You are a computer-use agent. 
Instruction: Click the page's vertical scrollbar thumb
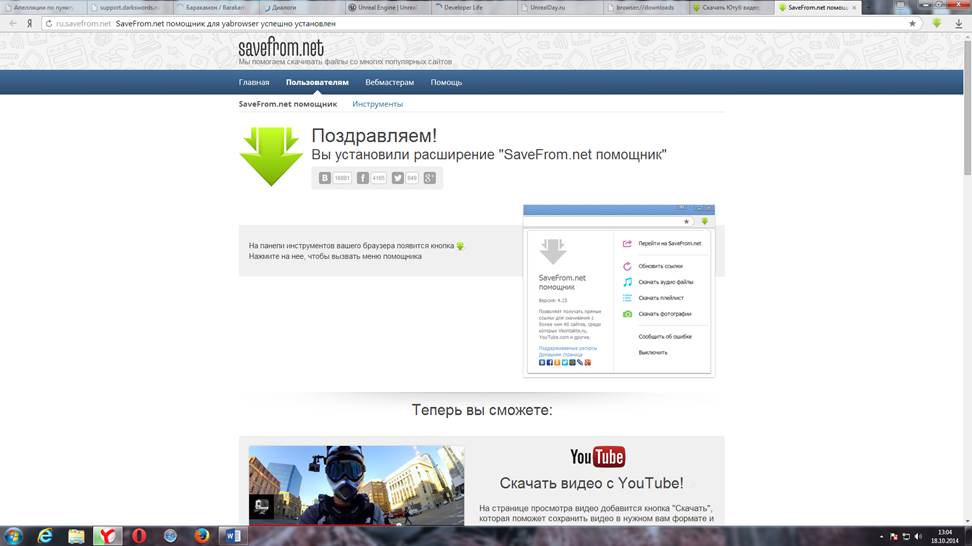click(x=967, y=107)
